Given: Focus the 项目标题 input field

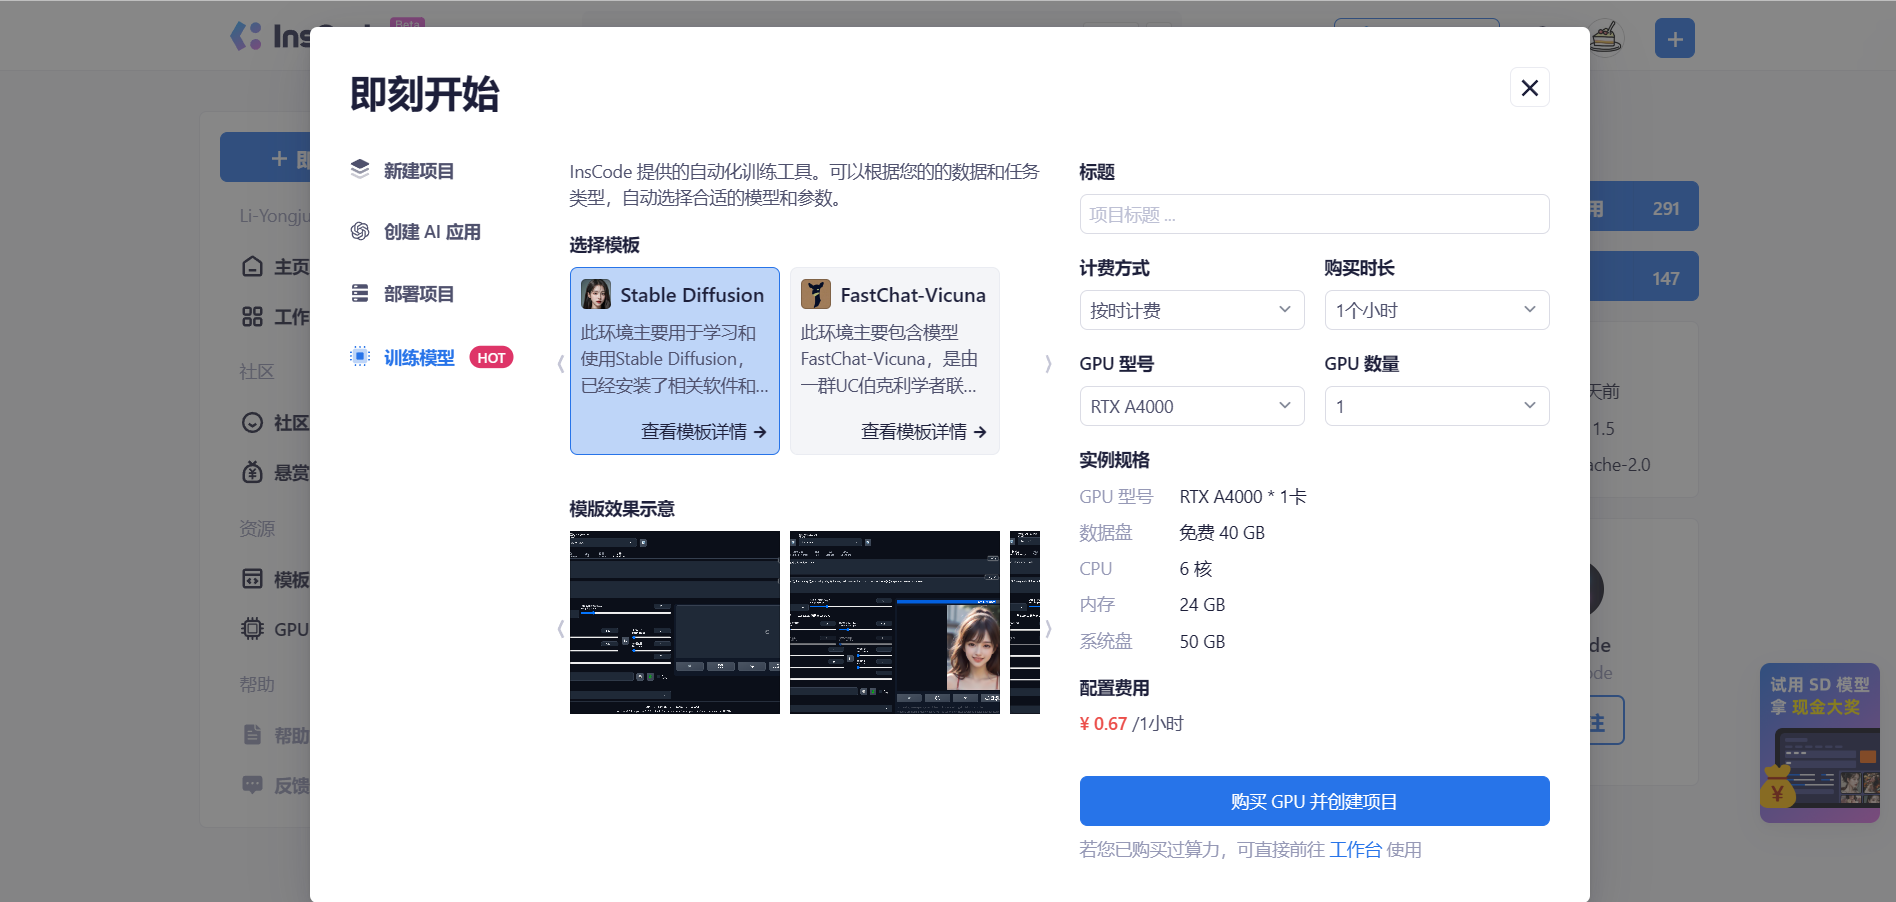Looking at the screenshot, I should click(1314, 214).
